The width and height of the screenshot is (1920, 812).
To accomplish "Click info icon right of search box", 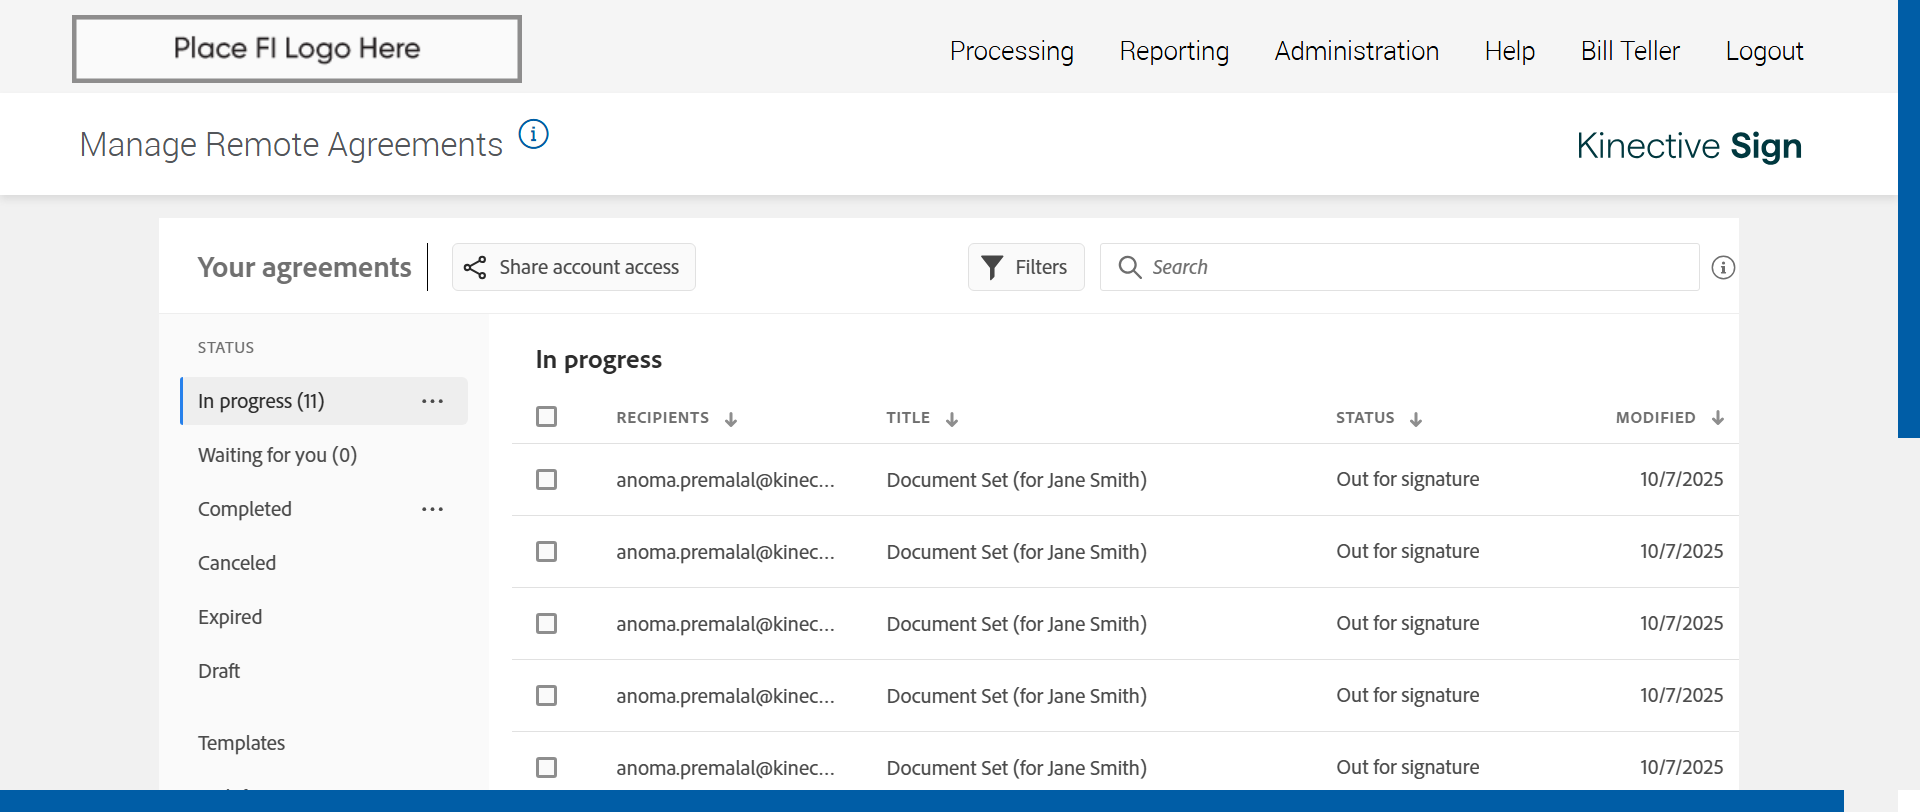I will tap(1723, 268).
